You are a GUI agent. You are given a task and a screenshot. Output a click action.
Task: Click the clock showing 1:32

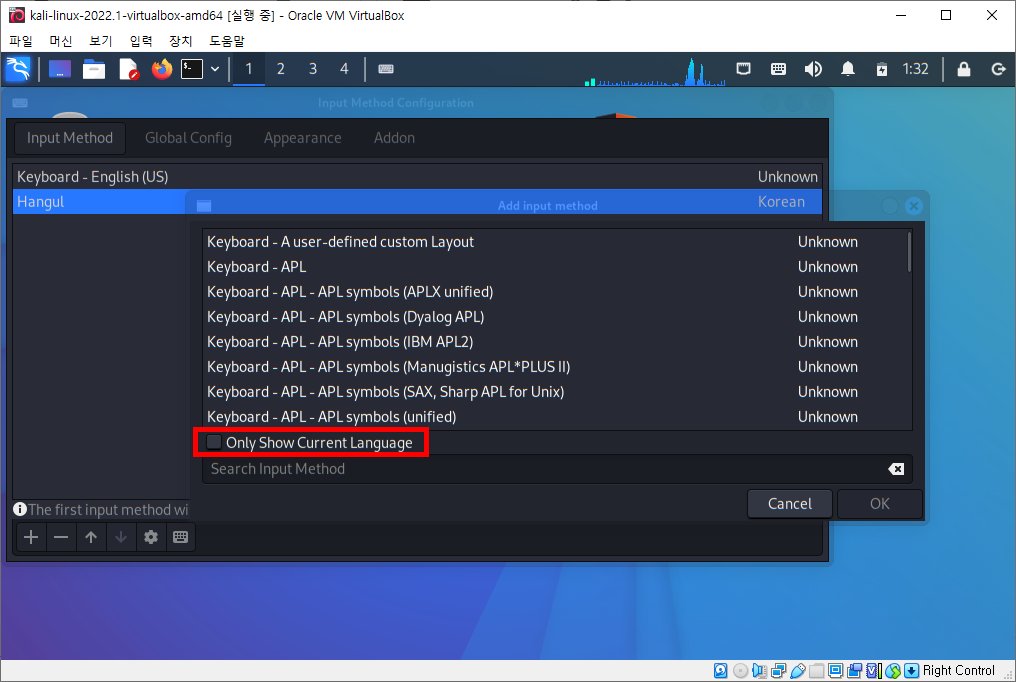click(916, 69)
